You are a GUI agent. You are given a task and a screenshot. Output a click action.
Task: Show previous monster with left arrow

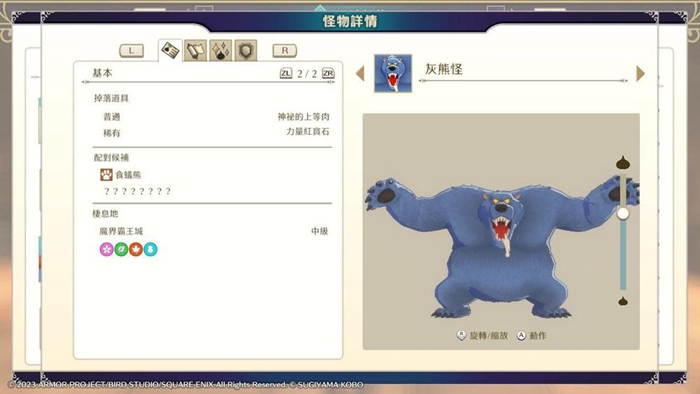pos(360,74)
